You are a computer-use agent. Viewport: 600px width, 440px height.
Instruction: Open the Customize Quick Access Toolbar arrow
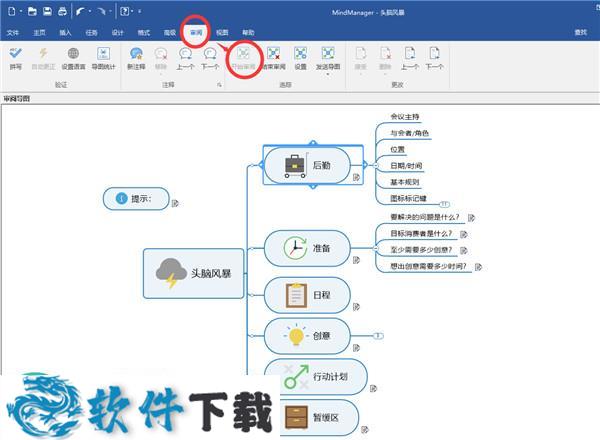tap(140, 12)
